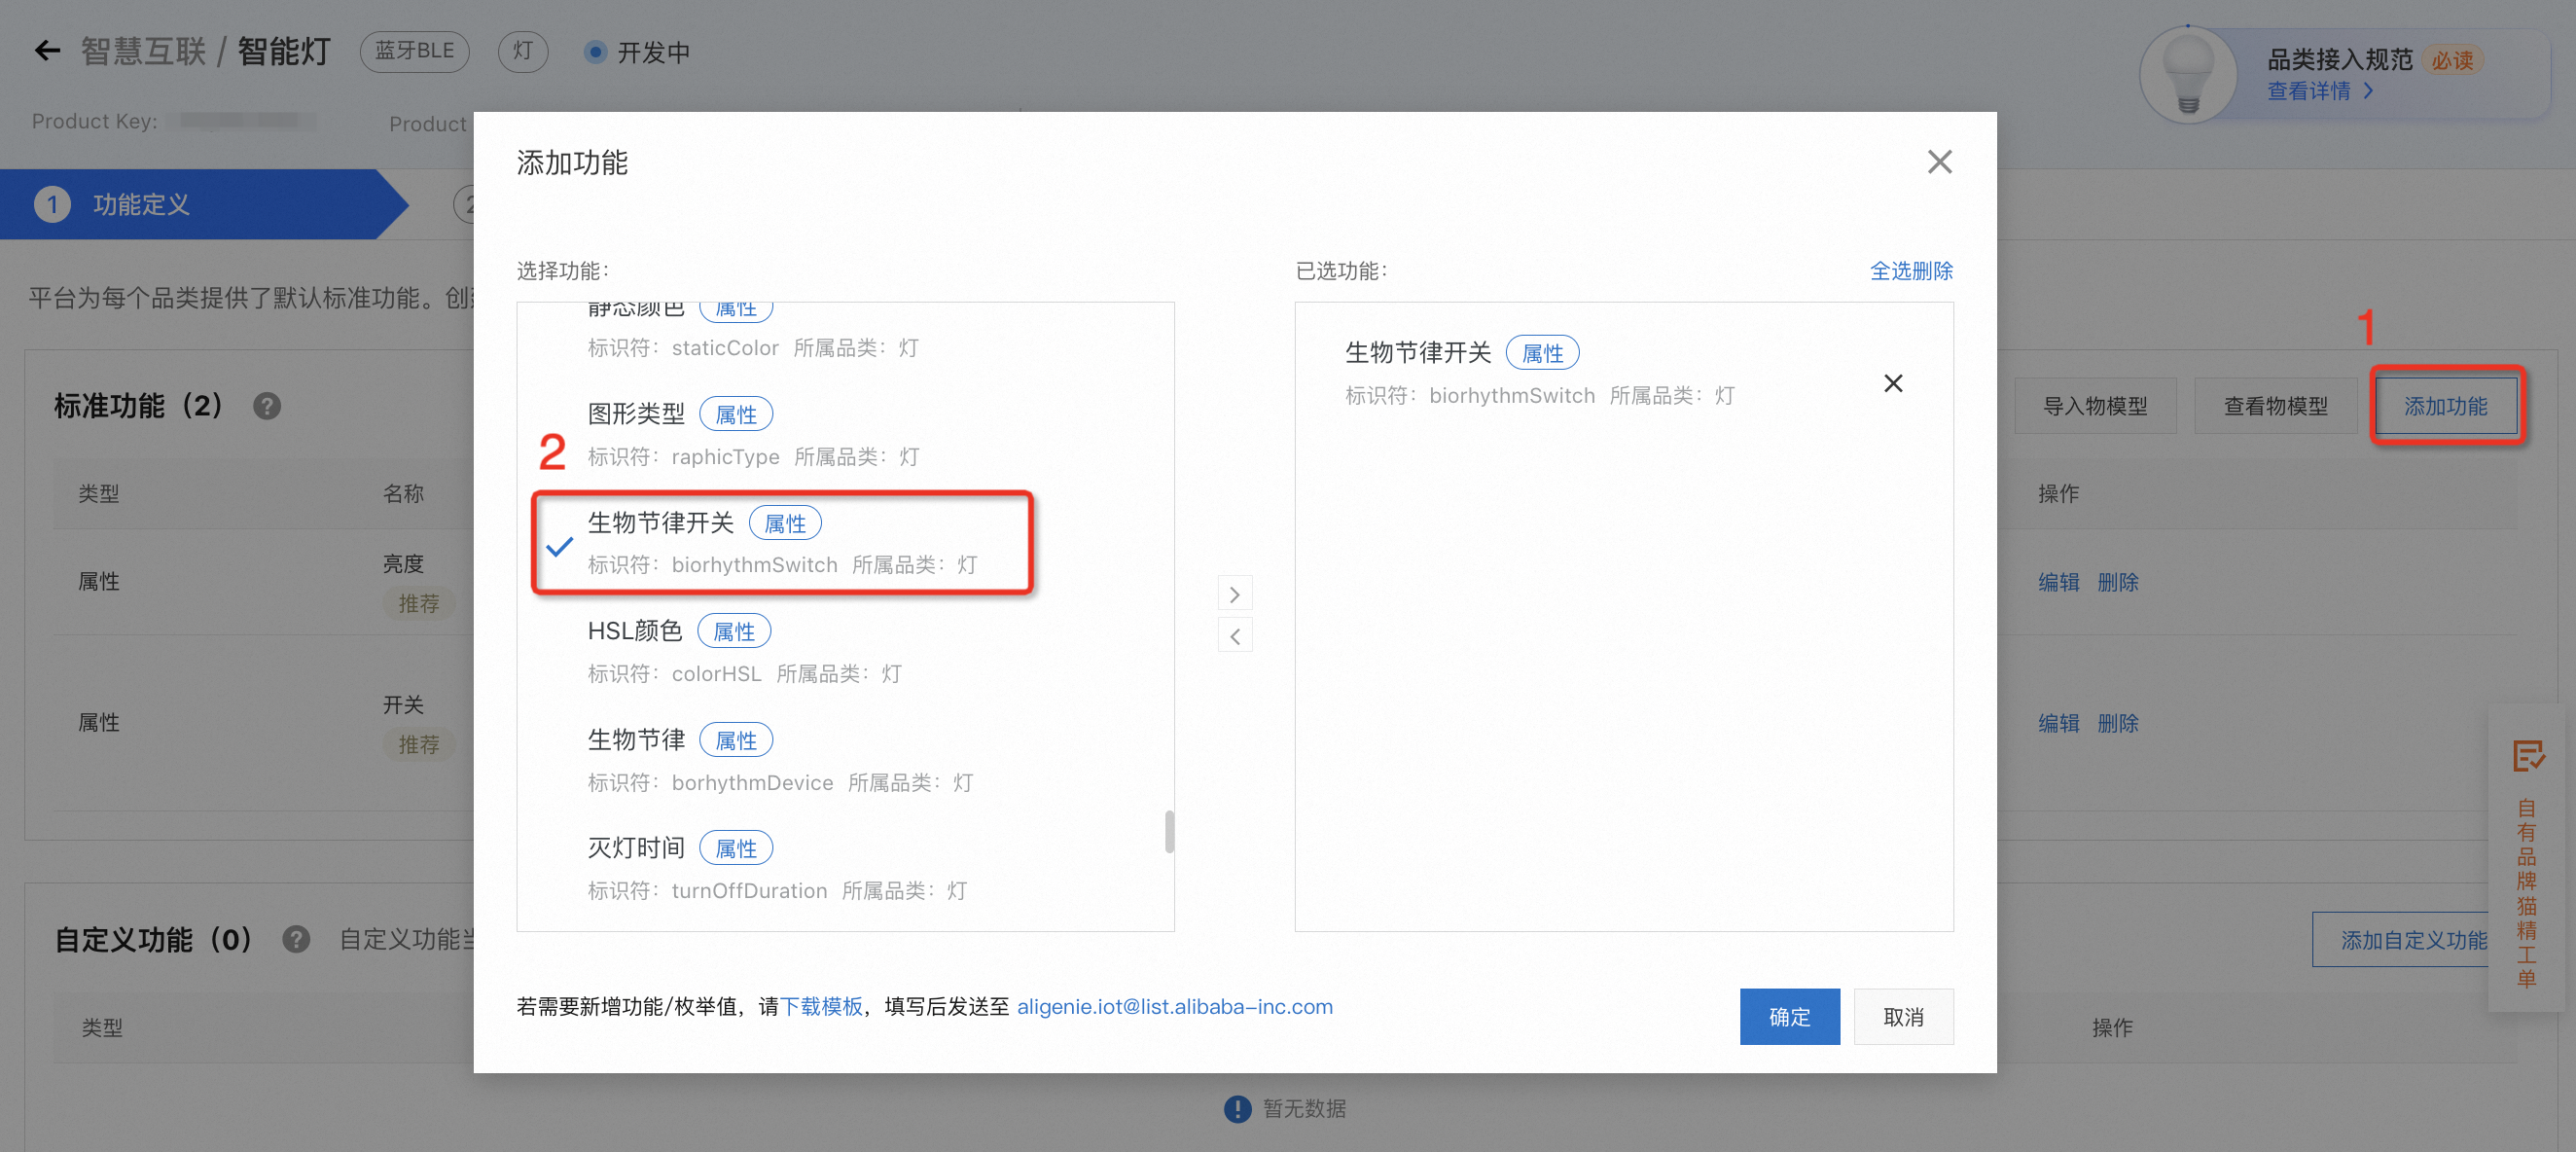Click the 灯 category tag

pyautogui.click(x=523, y=51)
